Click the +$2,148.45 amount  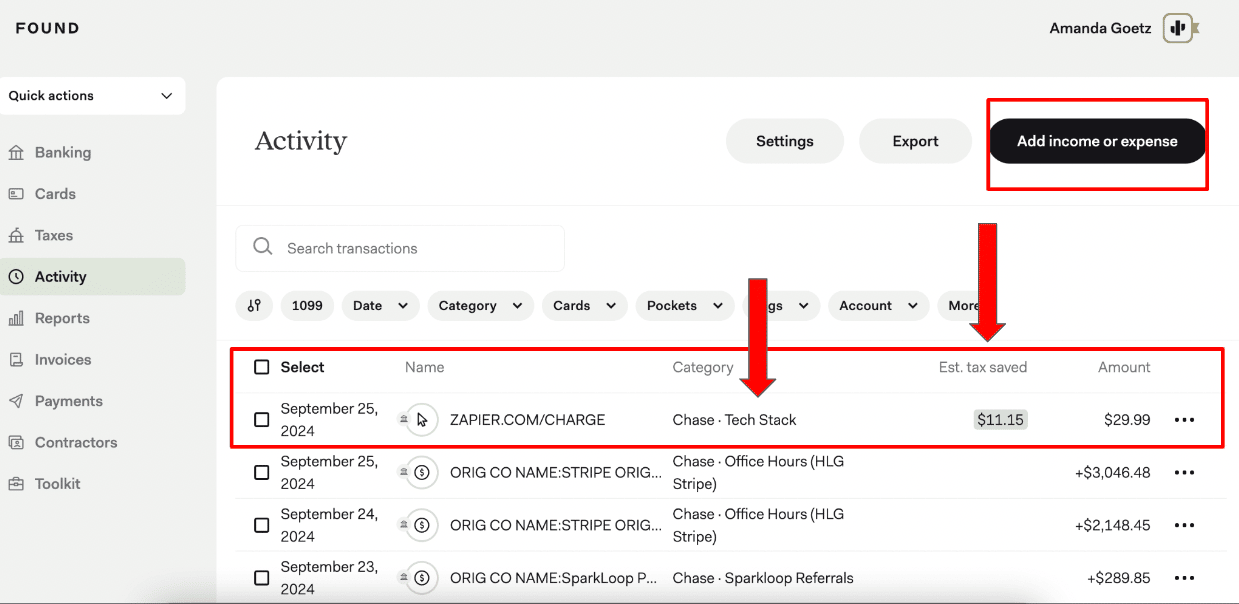point(1112,525)
